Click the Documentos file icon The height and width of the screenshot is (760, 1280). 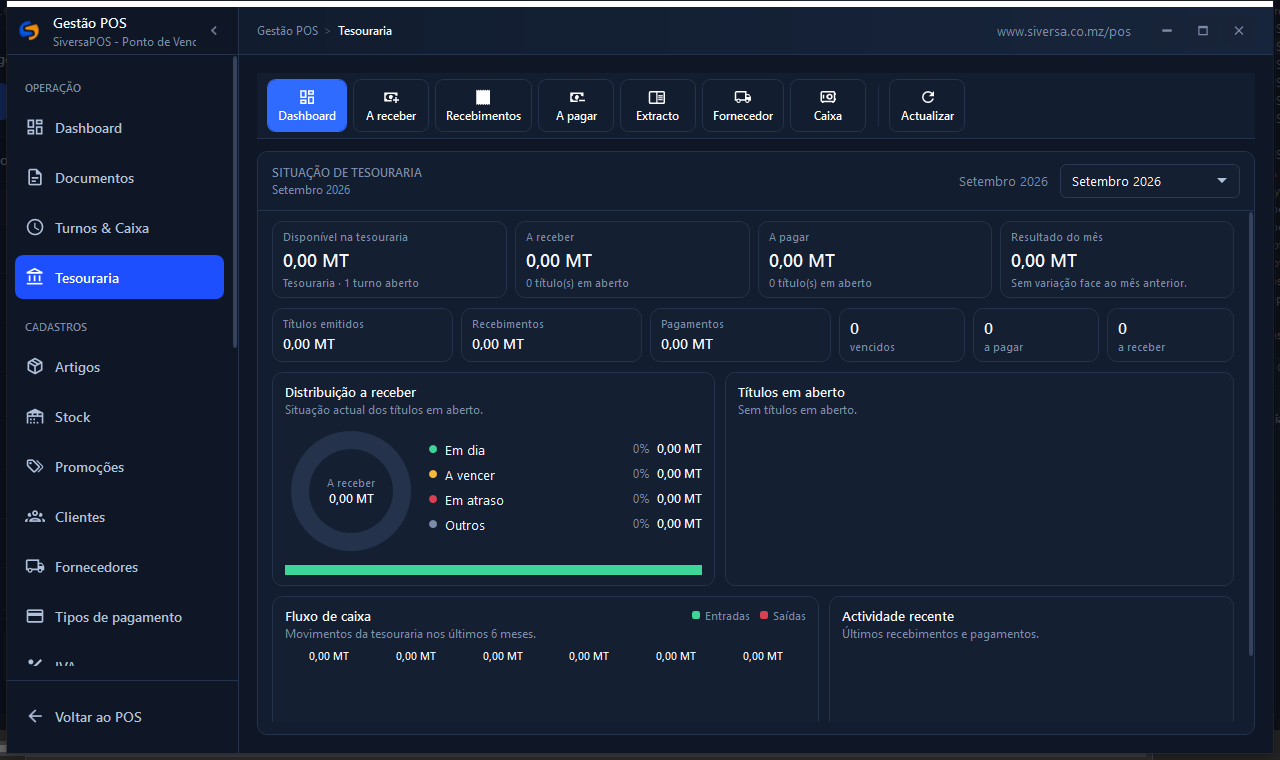35,178
